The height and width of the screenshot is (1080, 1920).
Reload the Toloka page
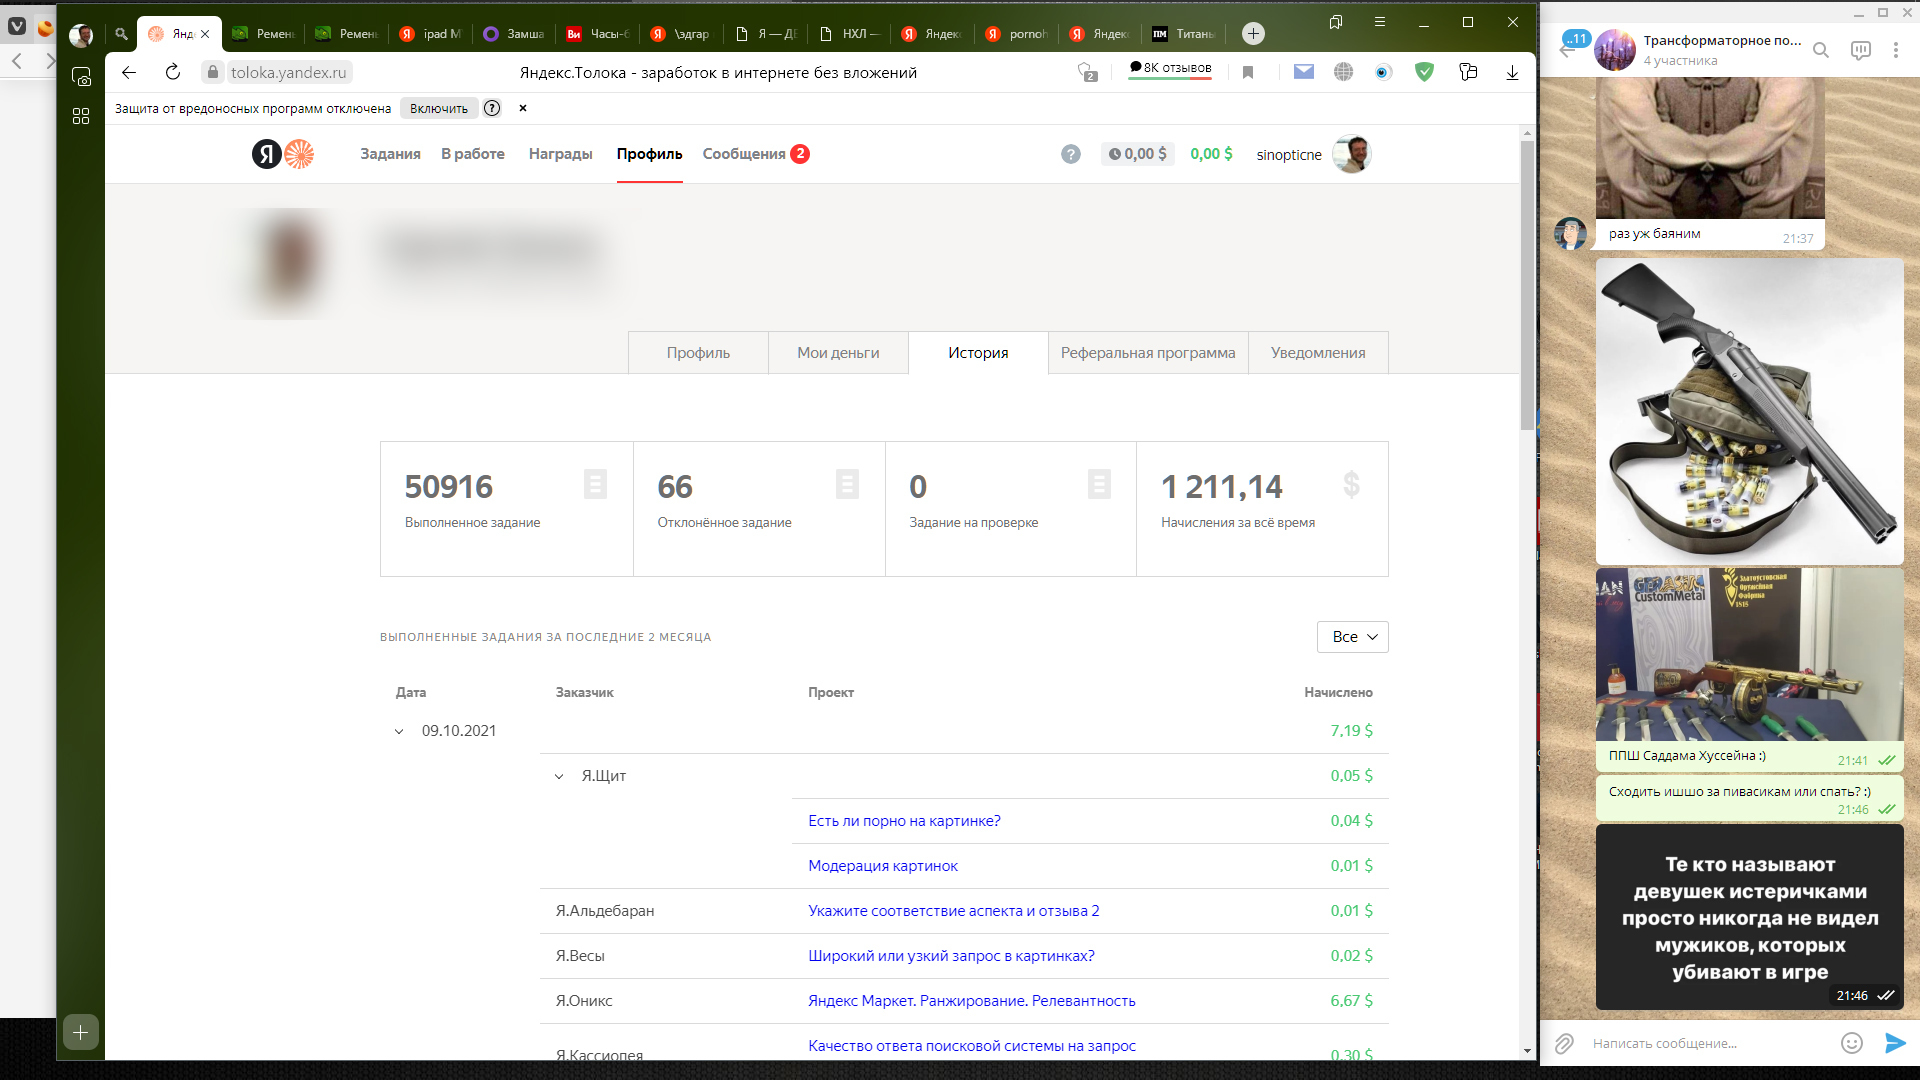tap(173, 72)
